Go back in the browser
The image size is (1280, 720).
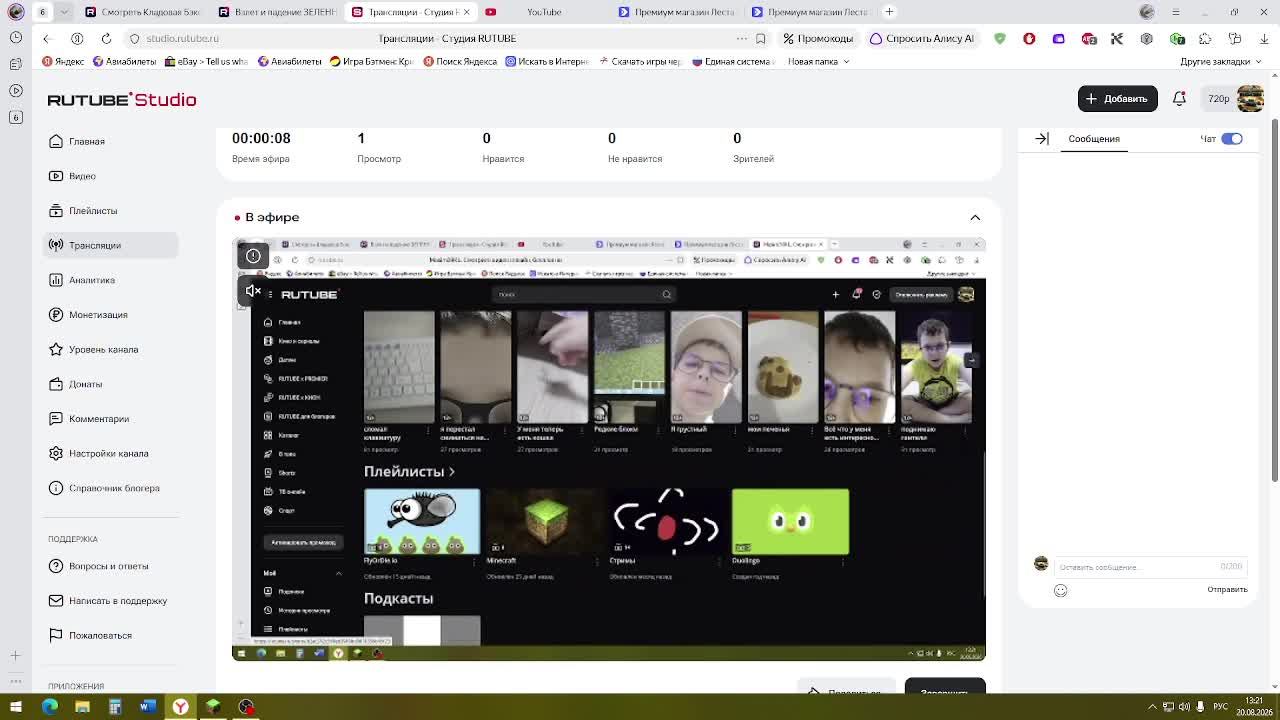point(46,38)
